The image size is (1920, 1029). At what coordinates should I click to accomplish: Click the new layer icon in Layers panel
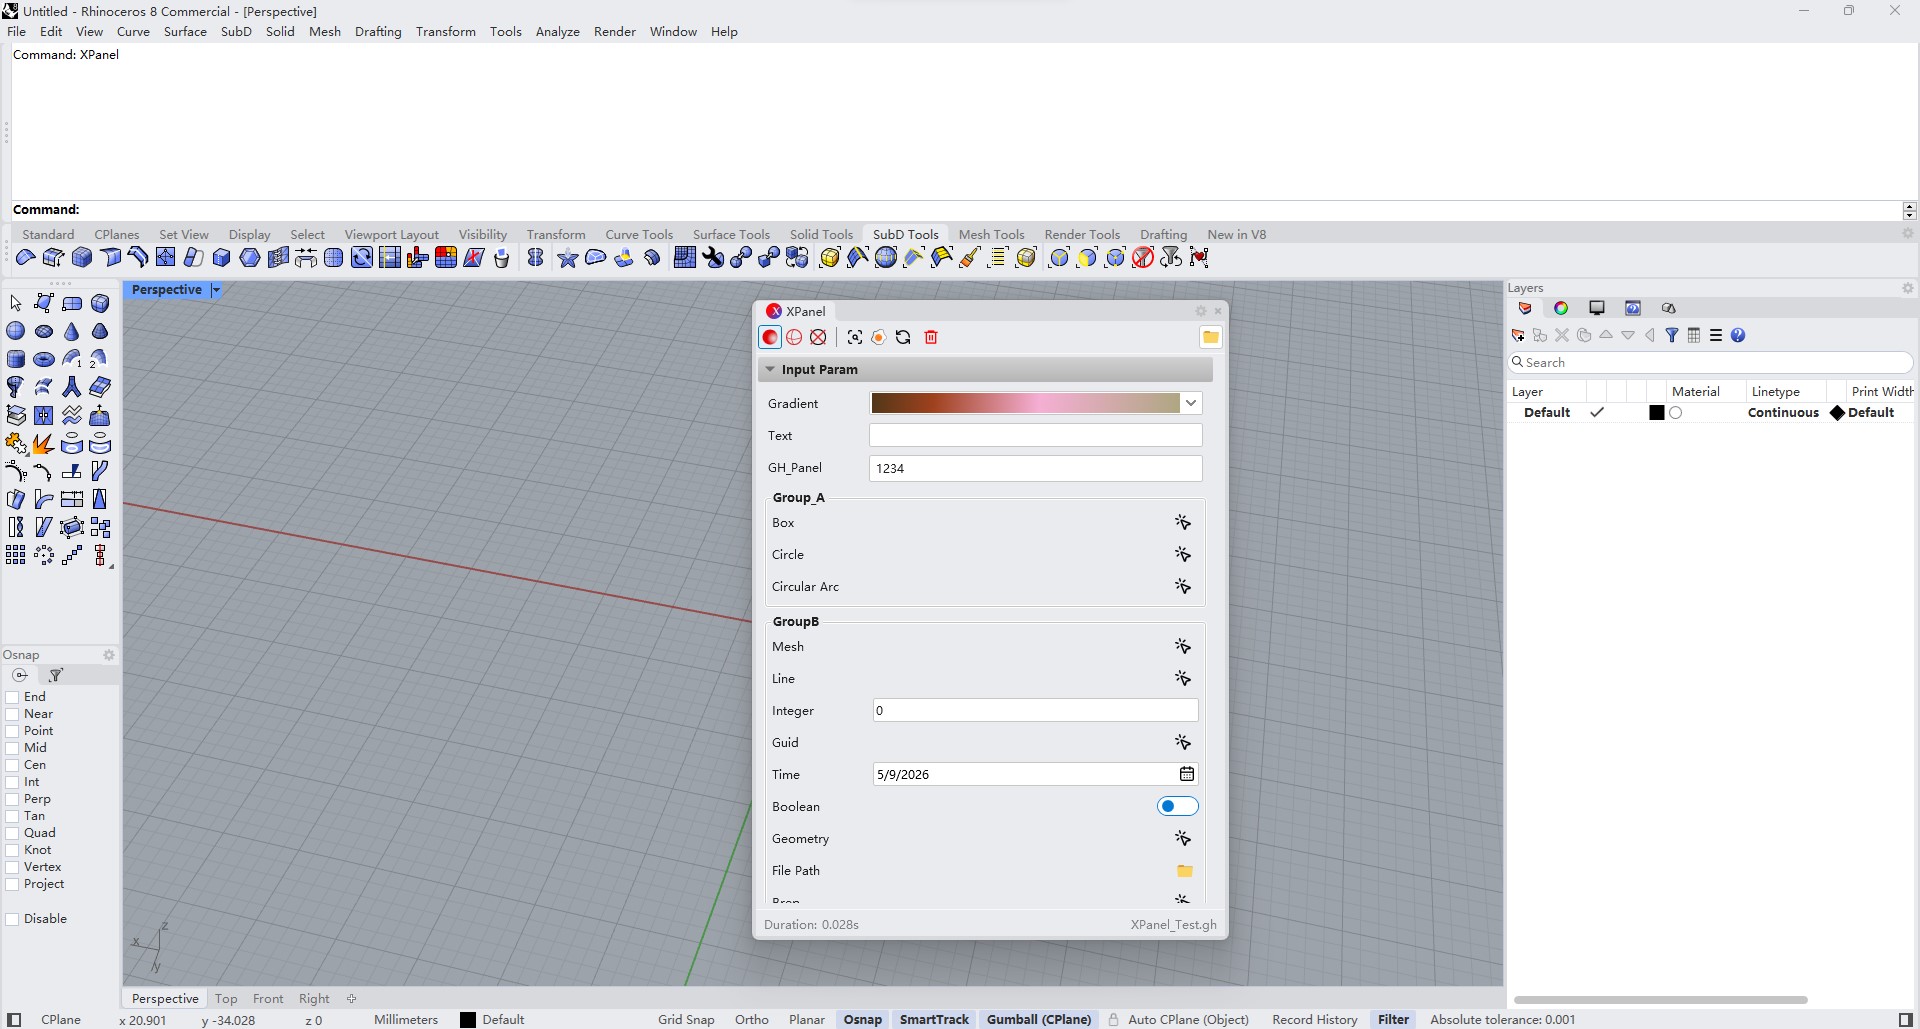tap(1518, 335)
